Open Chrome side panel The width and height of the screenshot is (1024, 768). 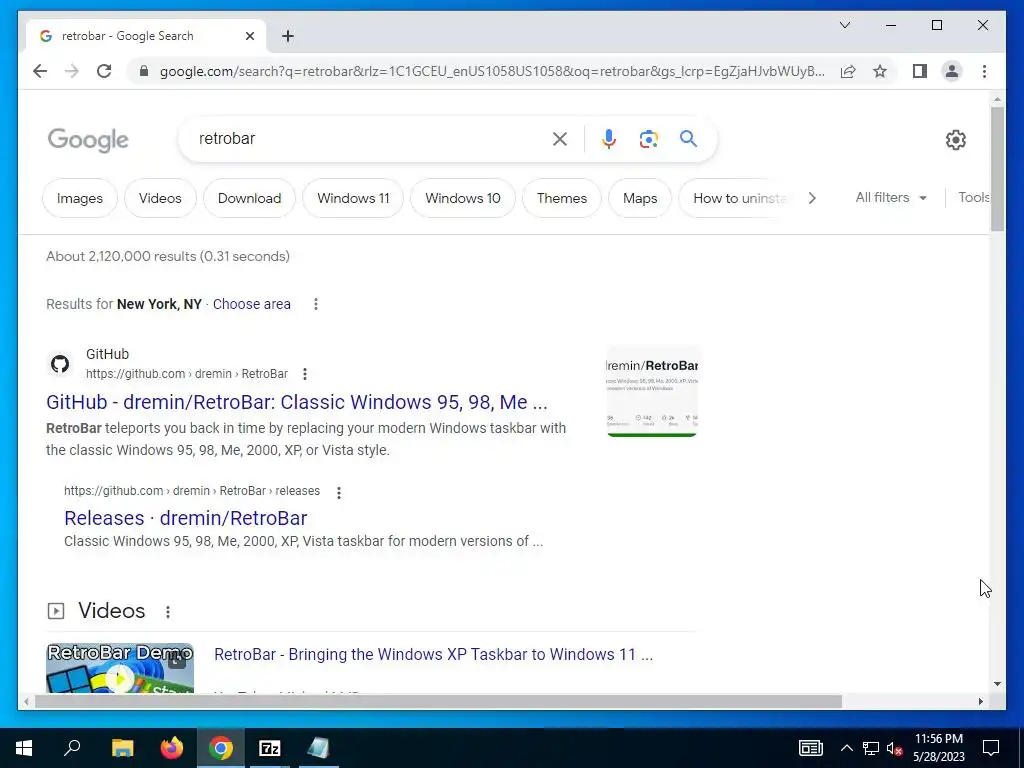pos(920,71)
